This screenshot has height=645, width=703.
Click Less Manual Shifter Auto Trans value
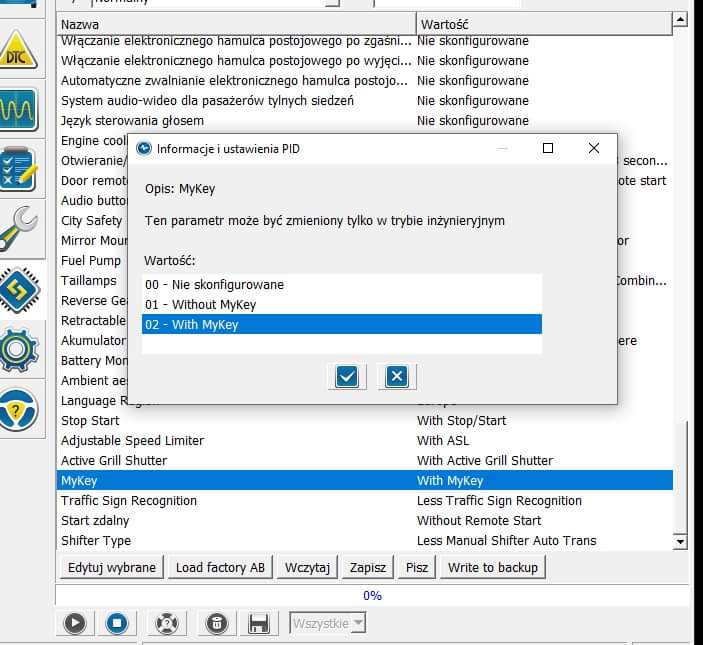pos(507,541)
